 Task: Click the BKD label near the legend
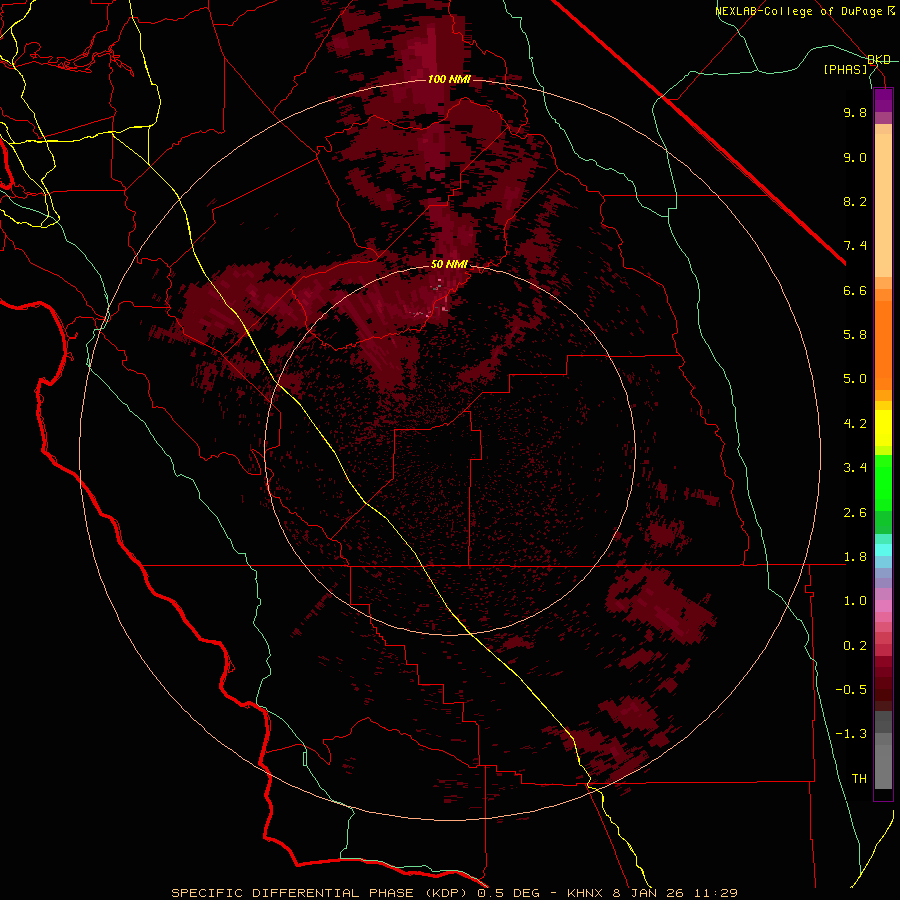click(879, 60)
